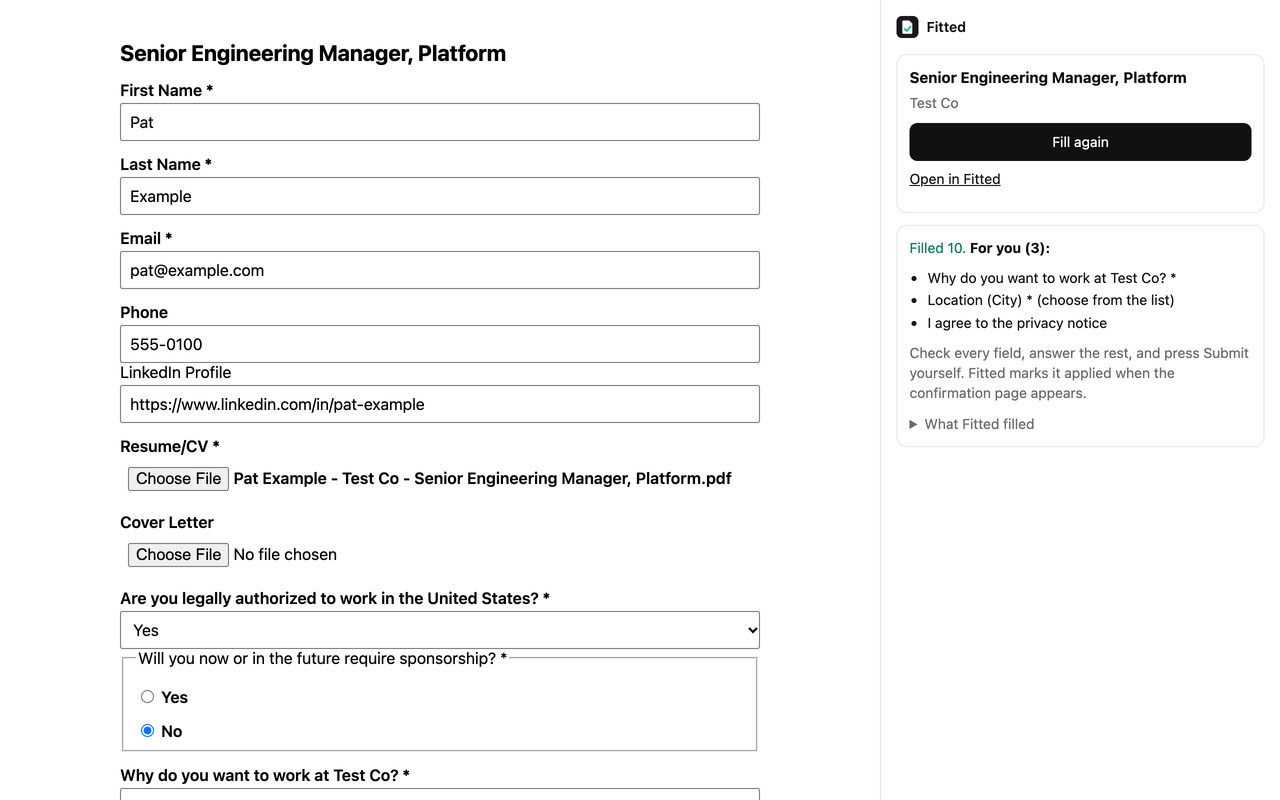This screenshot has width=1280, height=800.
Task: Select the No sponsorship radio button
Action: (147, 731)
